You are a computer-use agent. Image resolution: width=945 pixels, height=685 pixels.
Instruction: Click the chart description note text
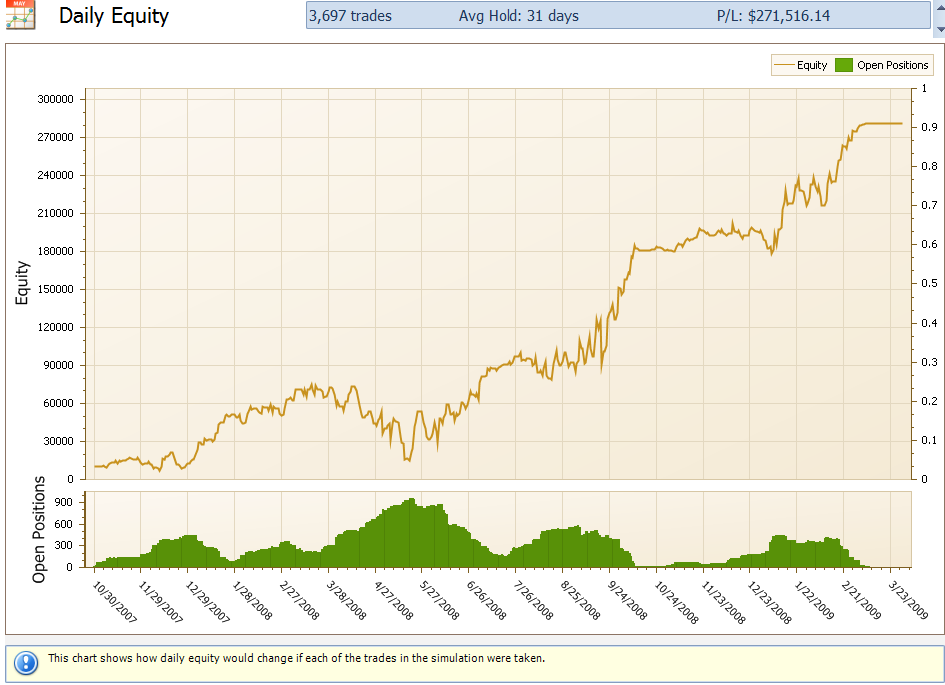[x=297, y=658]
